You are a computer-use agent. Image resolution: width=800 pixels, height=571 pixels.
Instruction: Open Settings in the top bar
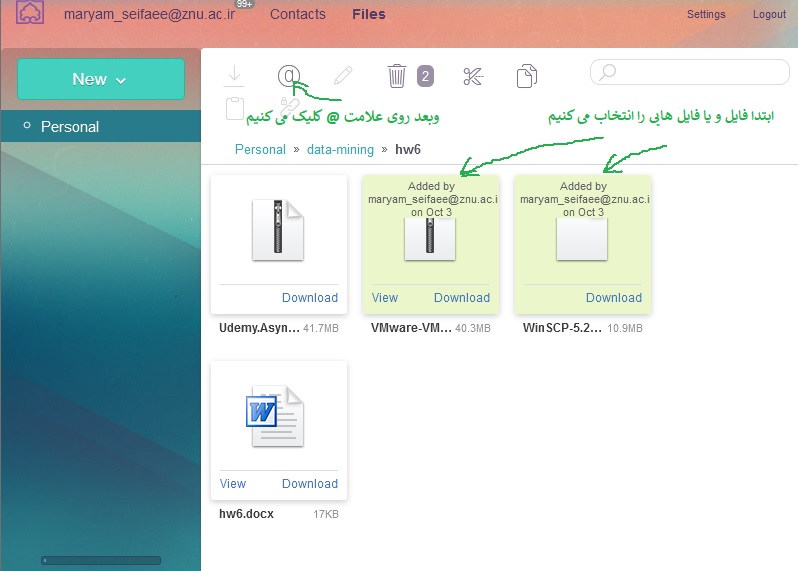[x=706, y=14]
